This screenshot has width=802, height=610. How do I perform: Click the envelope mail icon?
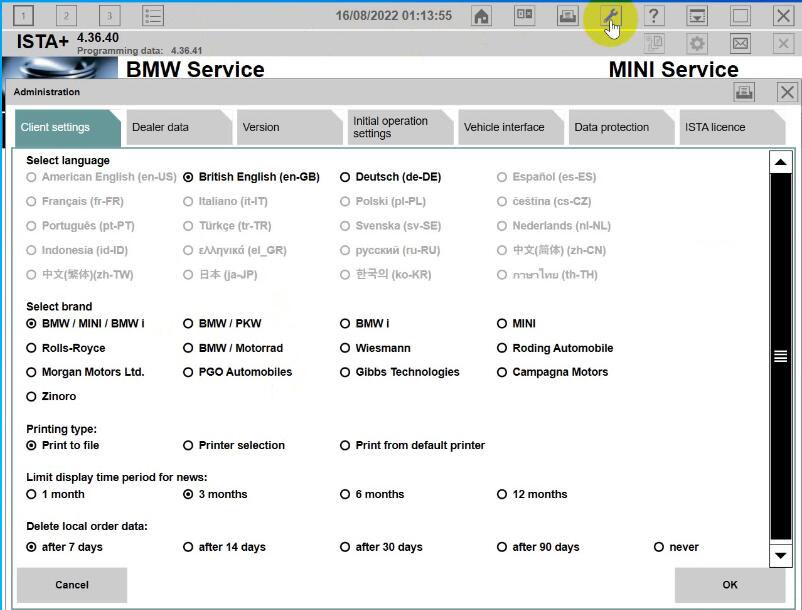click(740, 44)
